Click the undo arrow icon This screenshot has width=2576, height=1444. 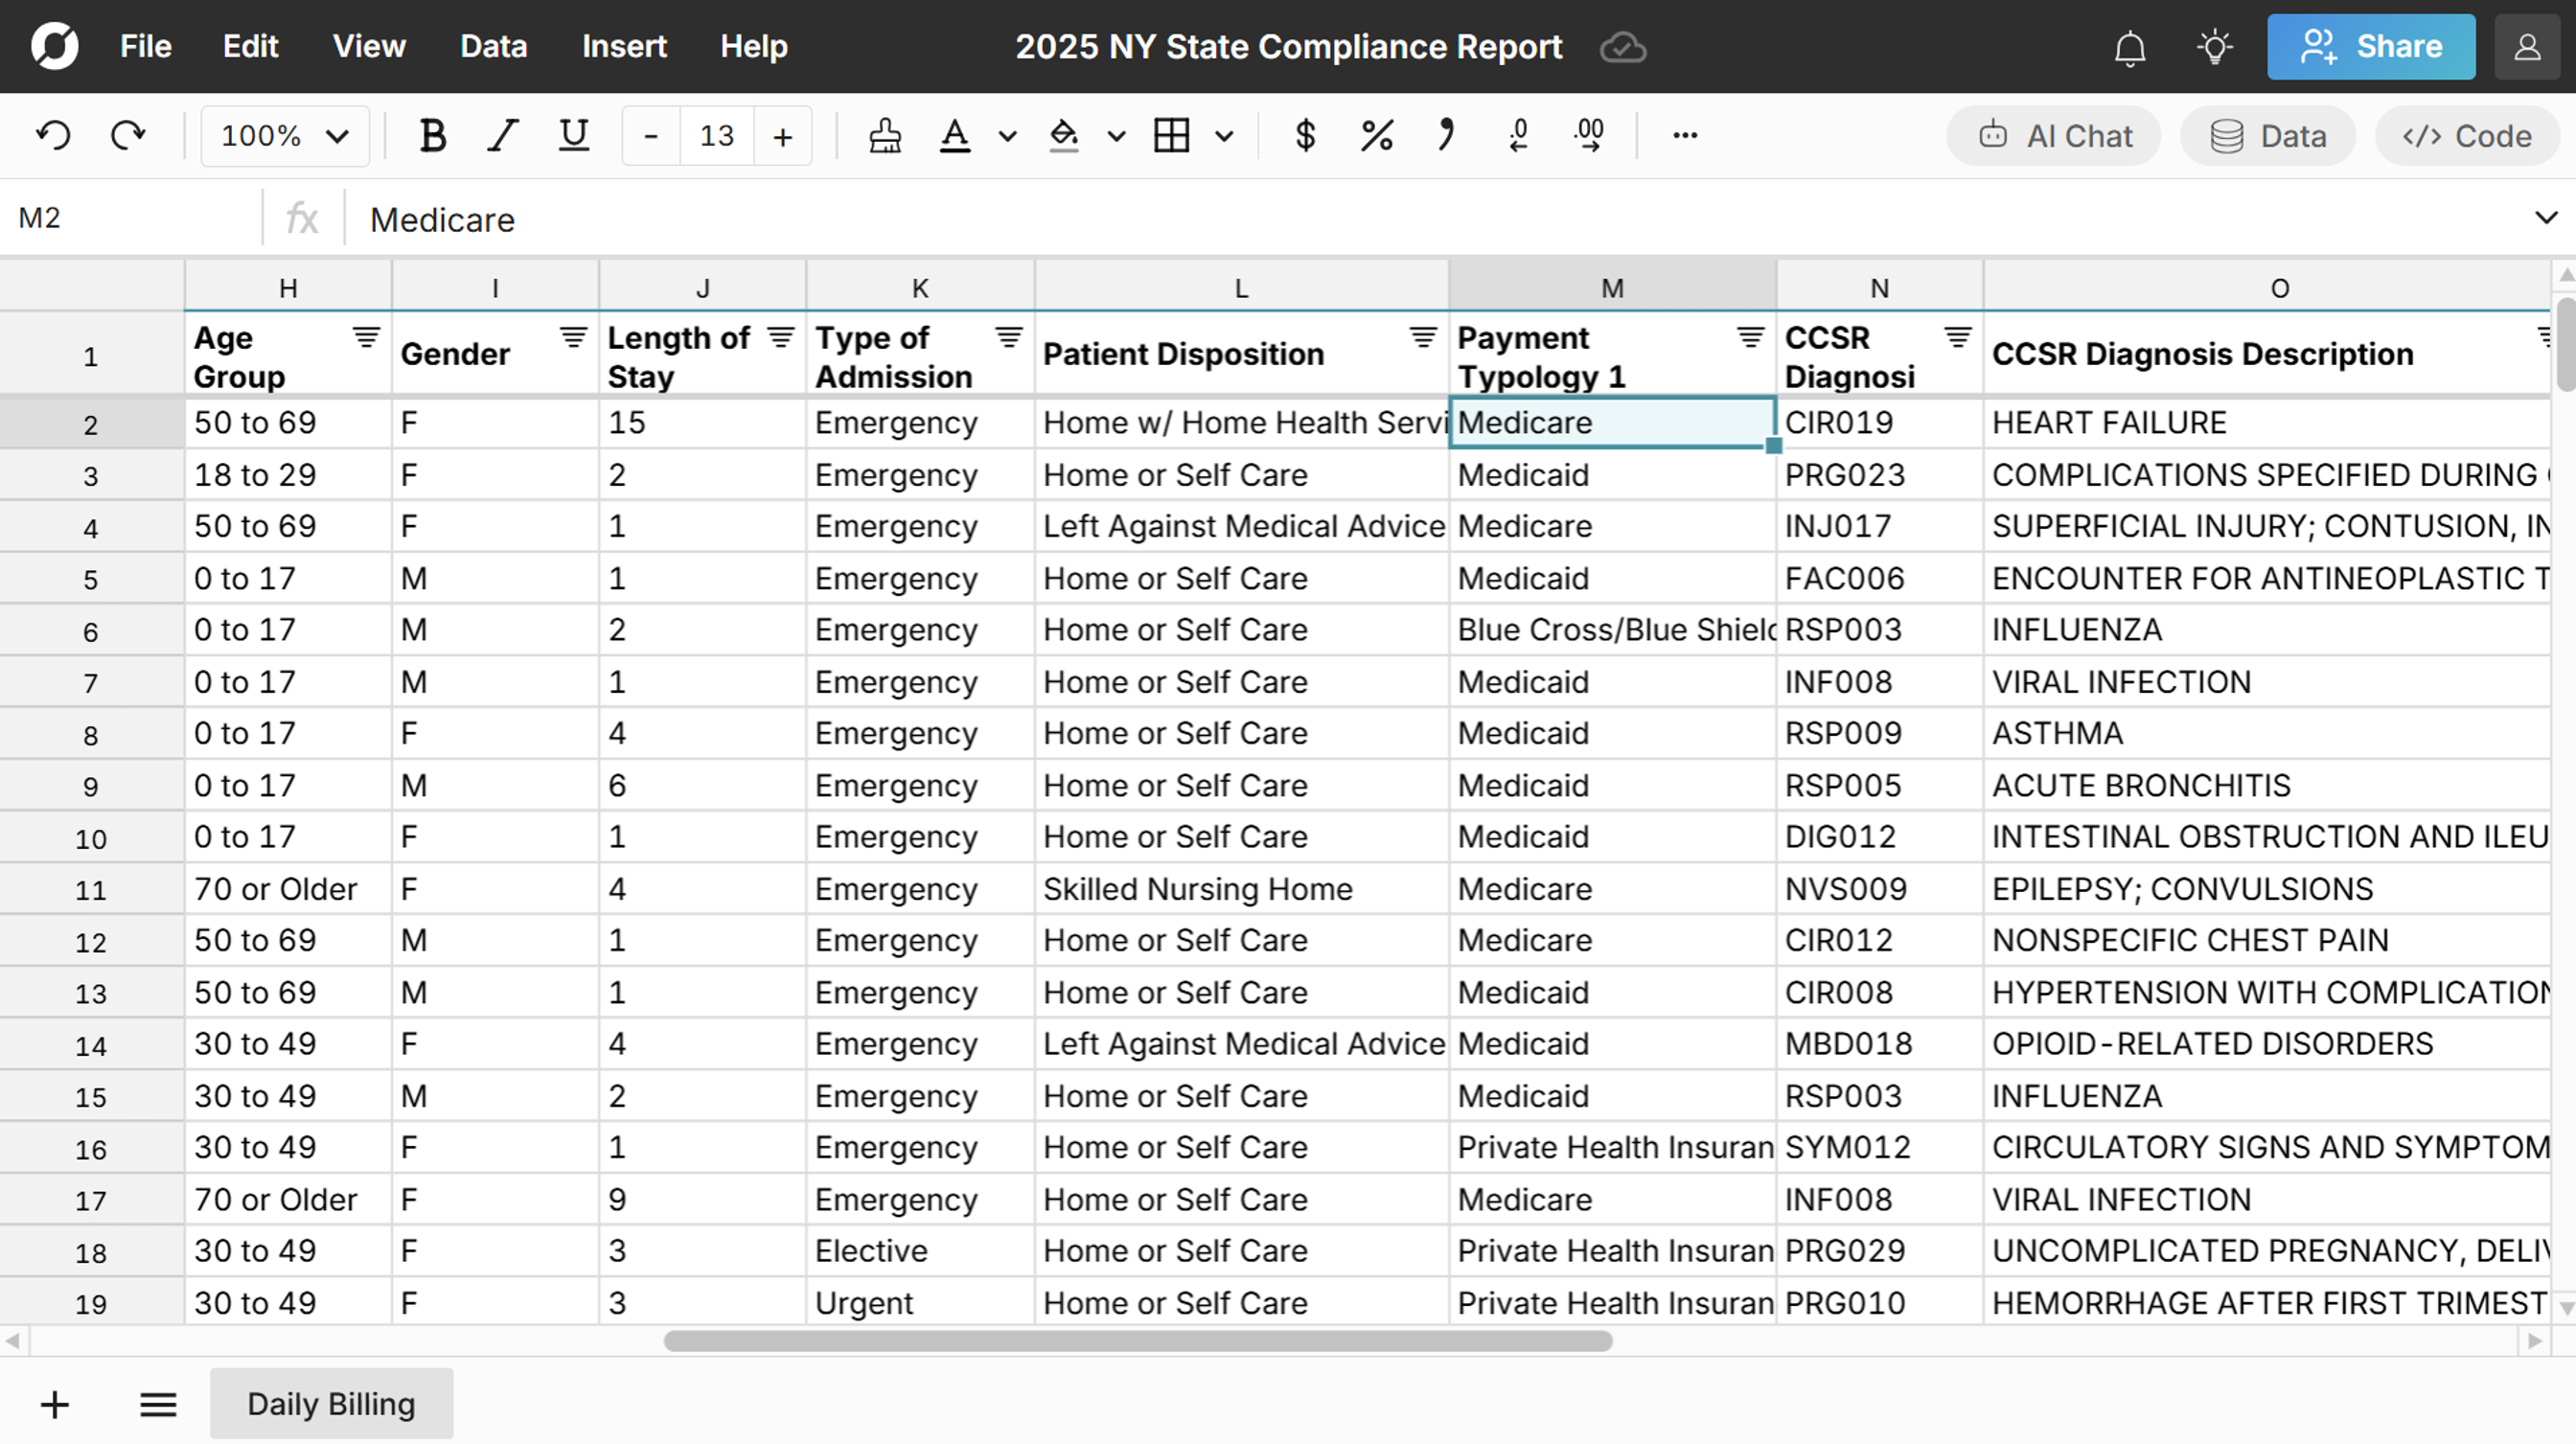coord(54,135)
